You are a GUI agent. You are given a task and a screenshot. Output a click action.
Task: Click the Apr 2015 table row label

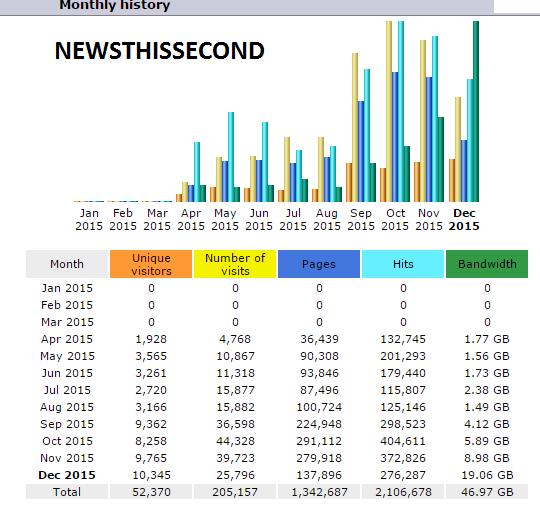coord(67,339)
